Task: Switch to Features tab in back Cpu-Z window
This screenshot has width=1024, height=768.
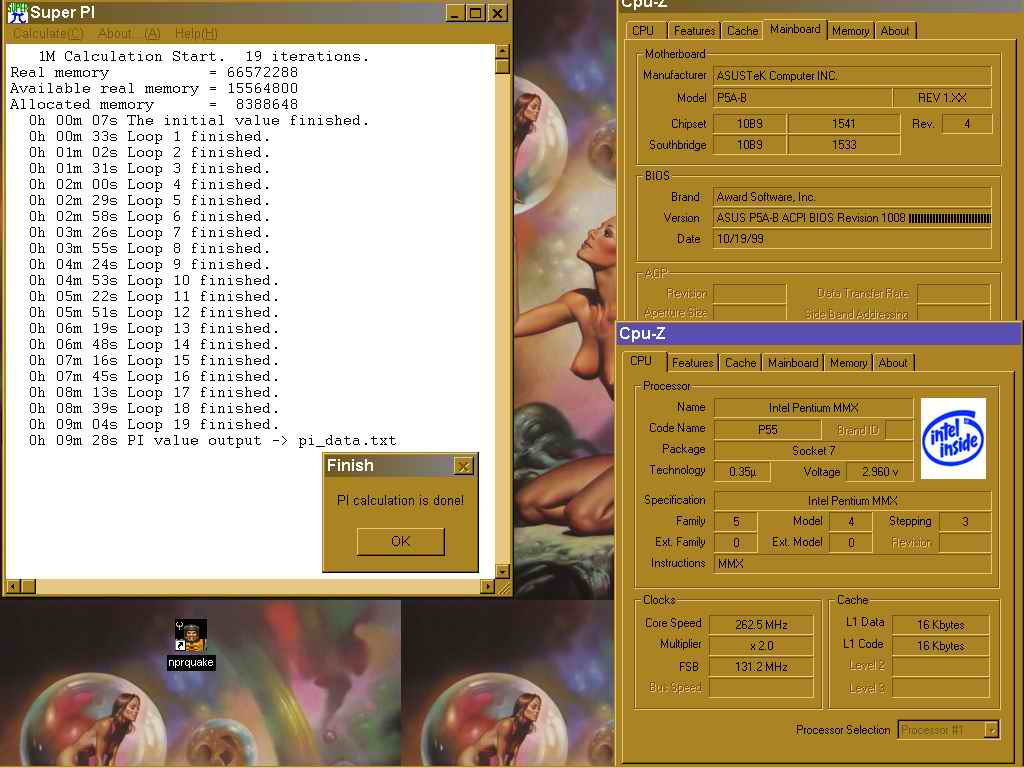Action: pos(694,31)
